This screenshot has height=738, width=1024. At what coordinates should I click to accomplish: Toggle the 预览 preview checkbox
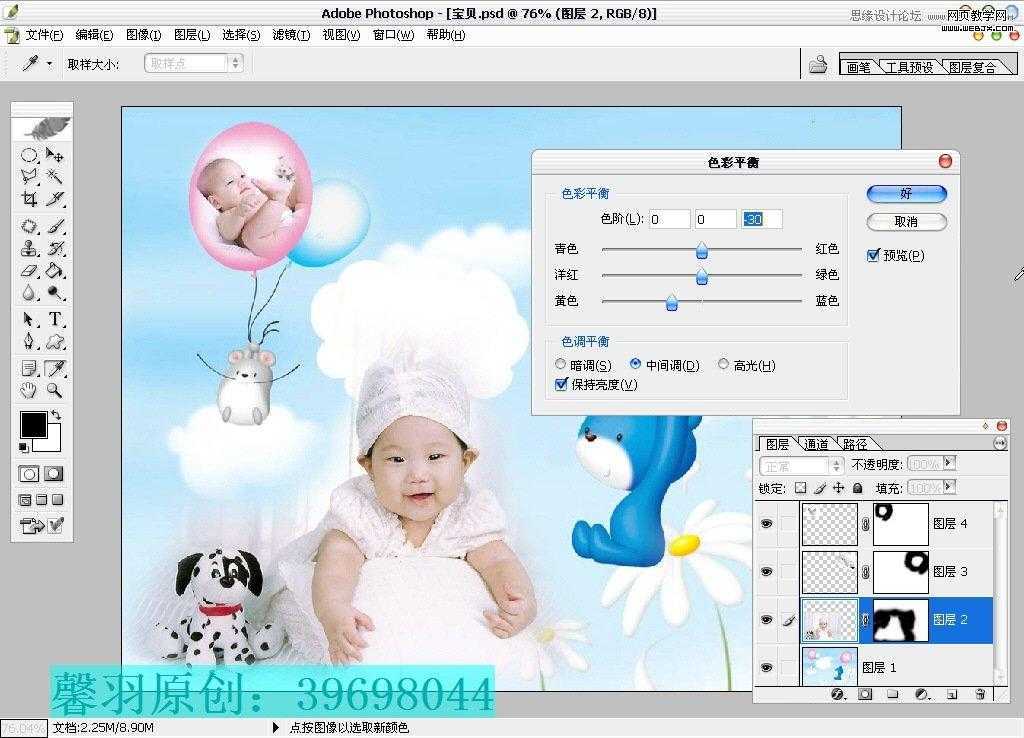click(x=875, y=255)
